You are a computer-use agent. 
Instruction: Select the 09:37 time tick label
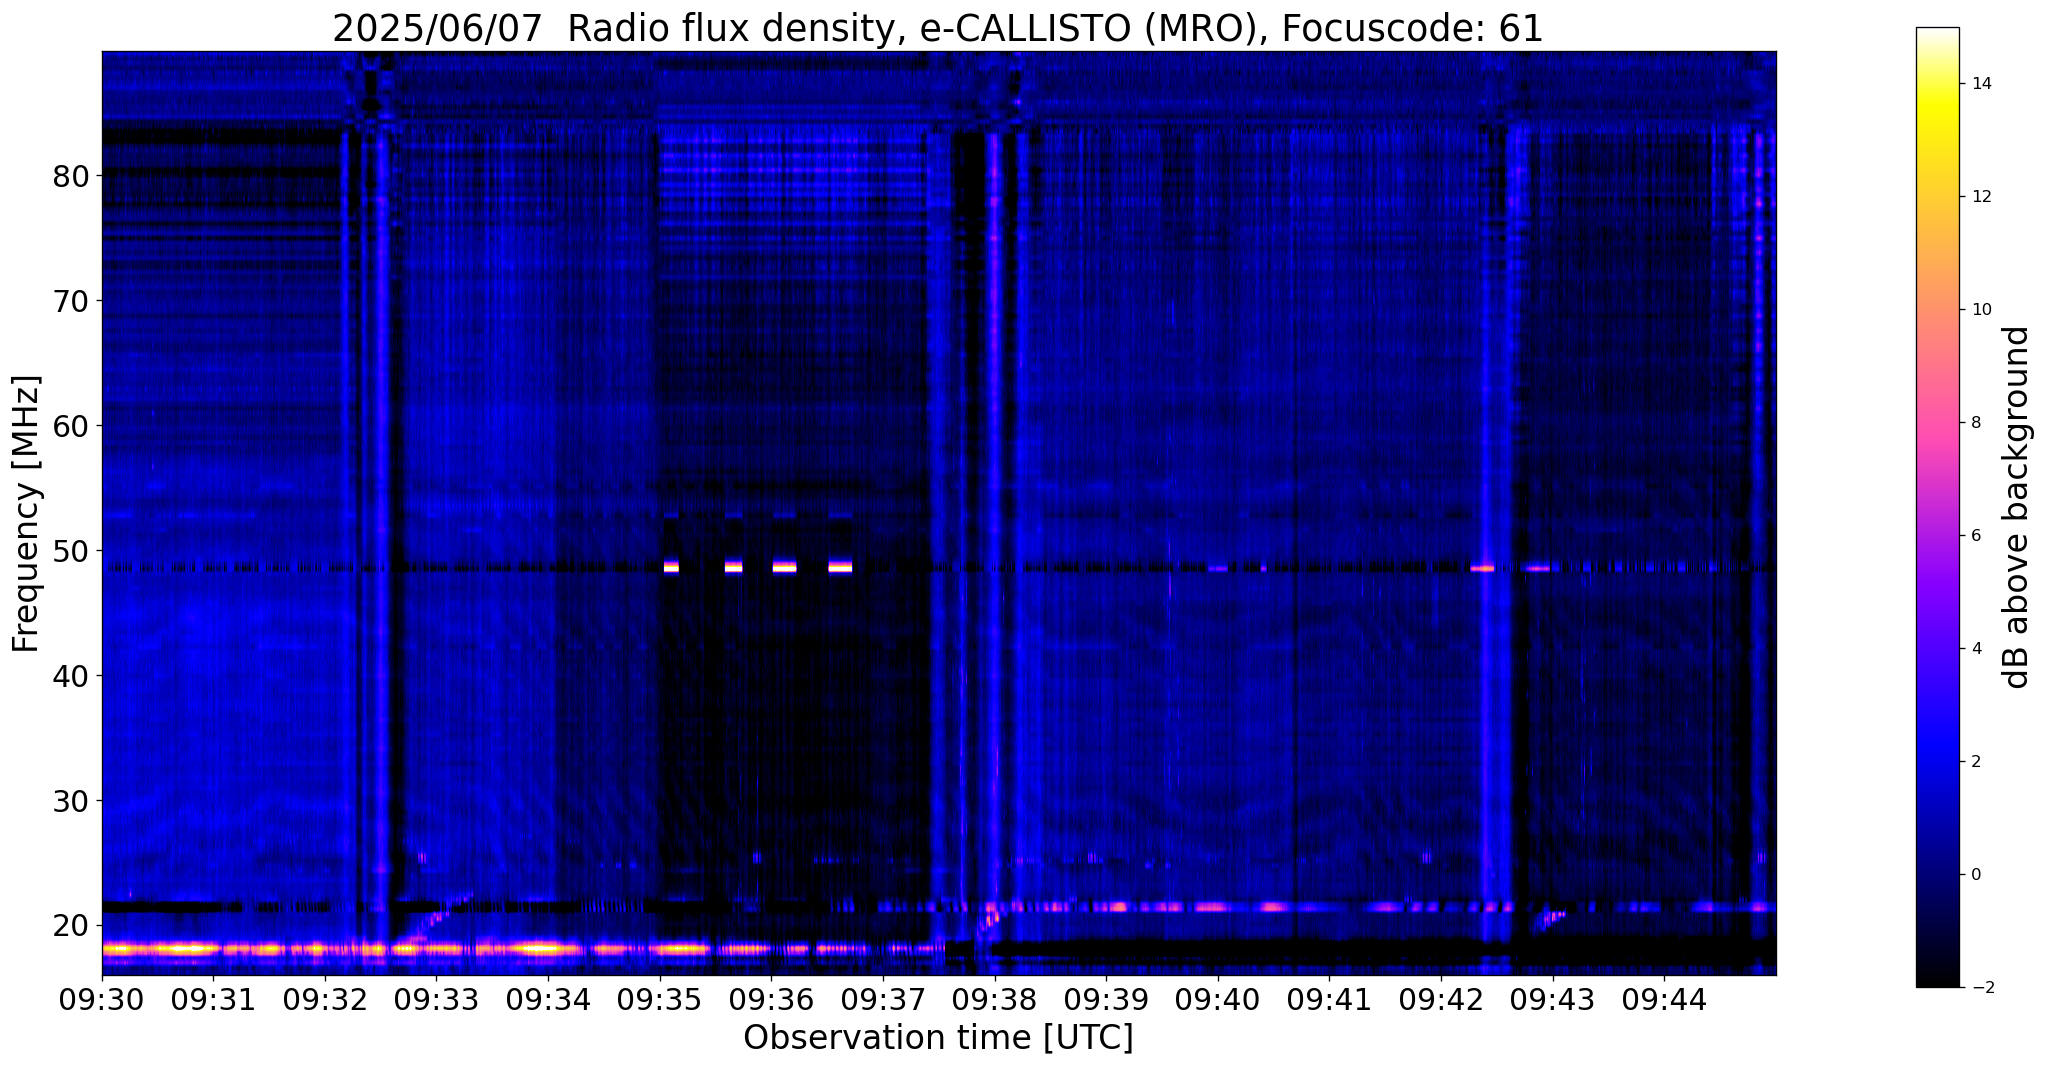coord(883,1001)
